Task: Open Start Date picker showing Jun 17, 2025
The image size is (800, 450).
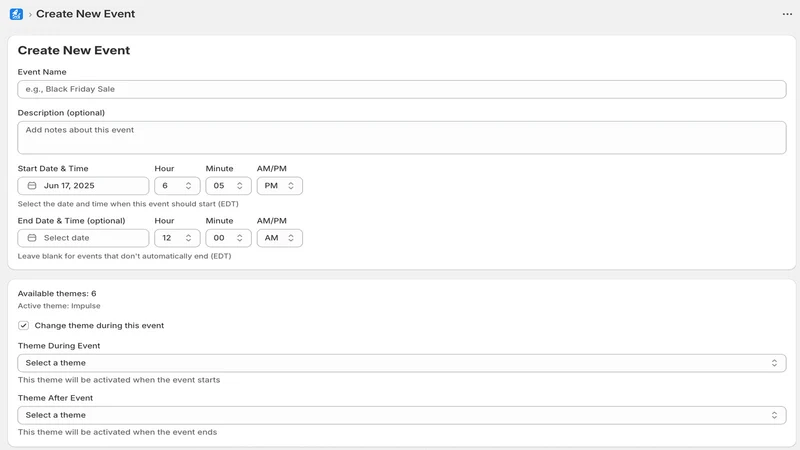Action: point(83,186)
